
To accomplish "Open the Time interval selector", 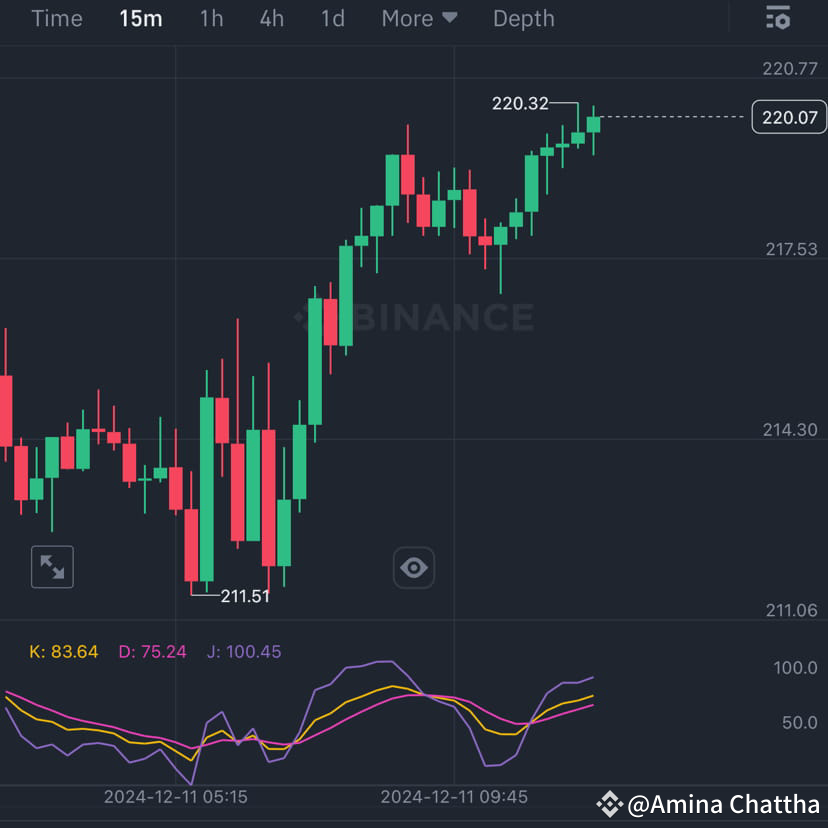I will coord(56,18).
